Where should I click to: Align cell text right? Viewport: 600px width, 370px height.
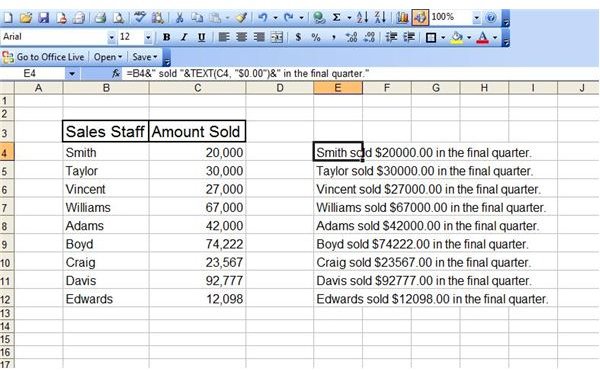coord(259,37)
